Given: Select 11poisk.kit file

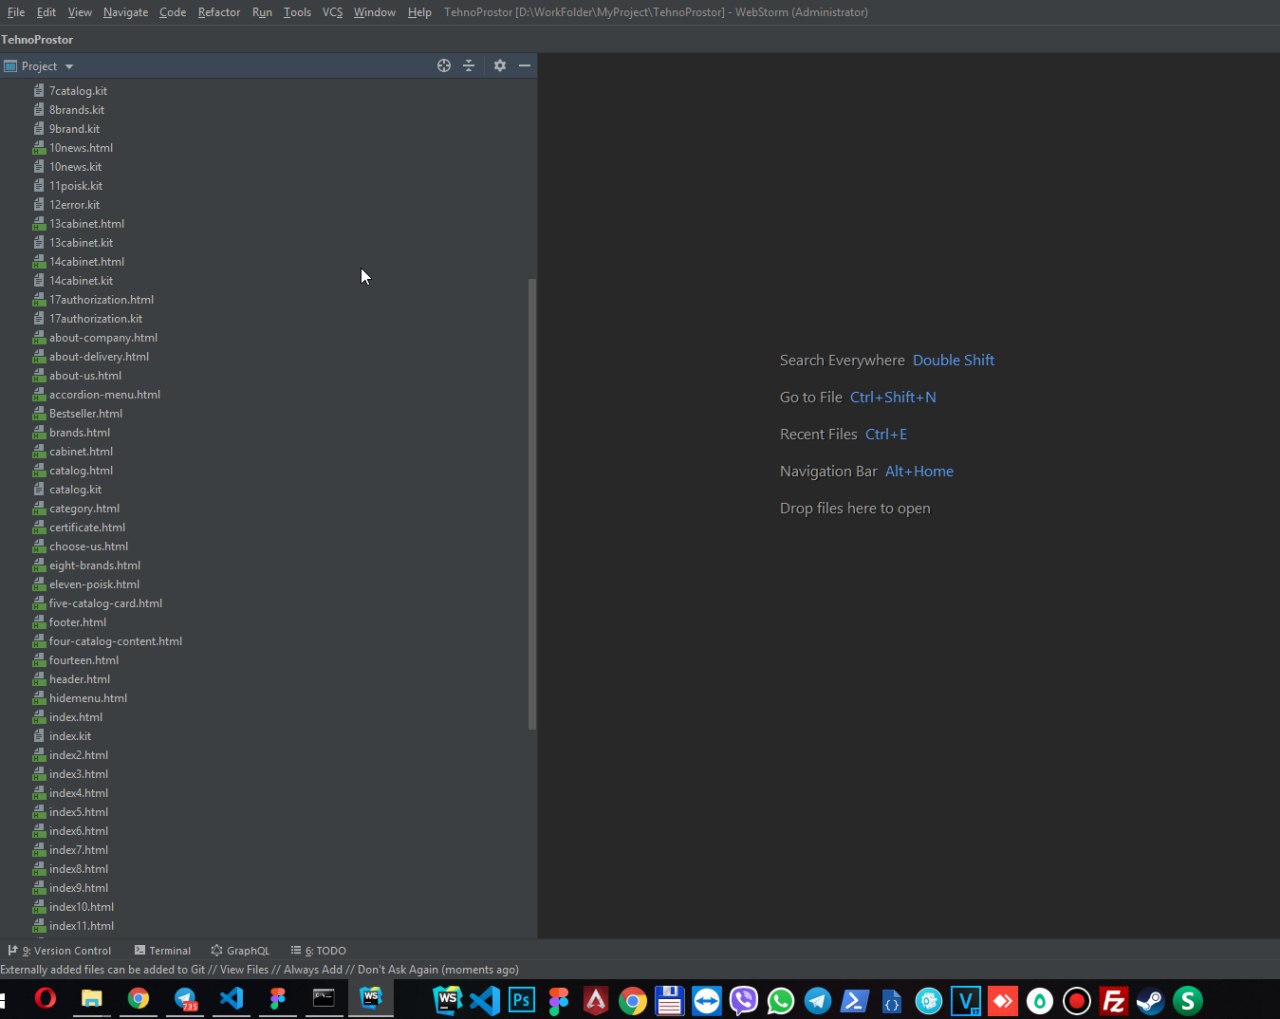Looking at the screenshot, I should coord(76,186).
